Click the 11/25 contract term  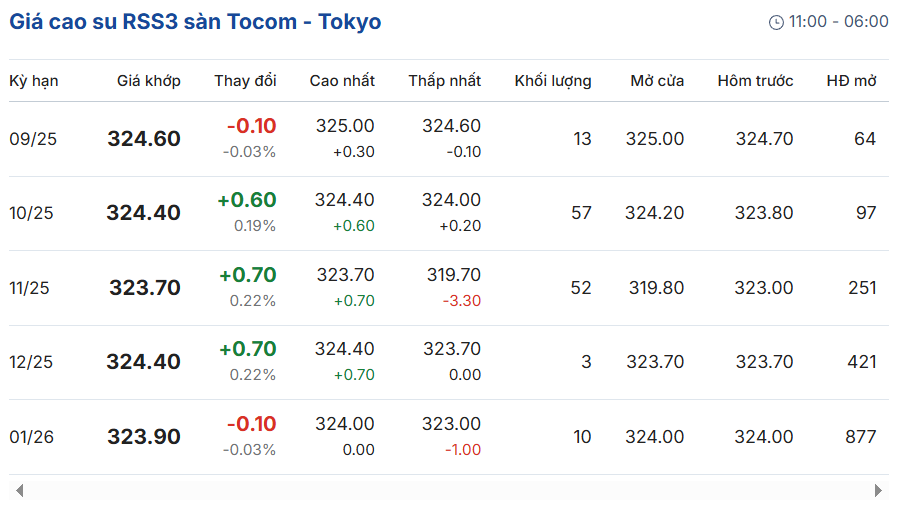tap(29, 288)
